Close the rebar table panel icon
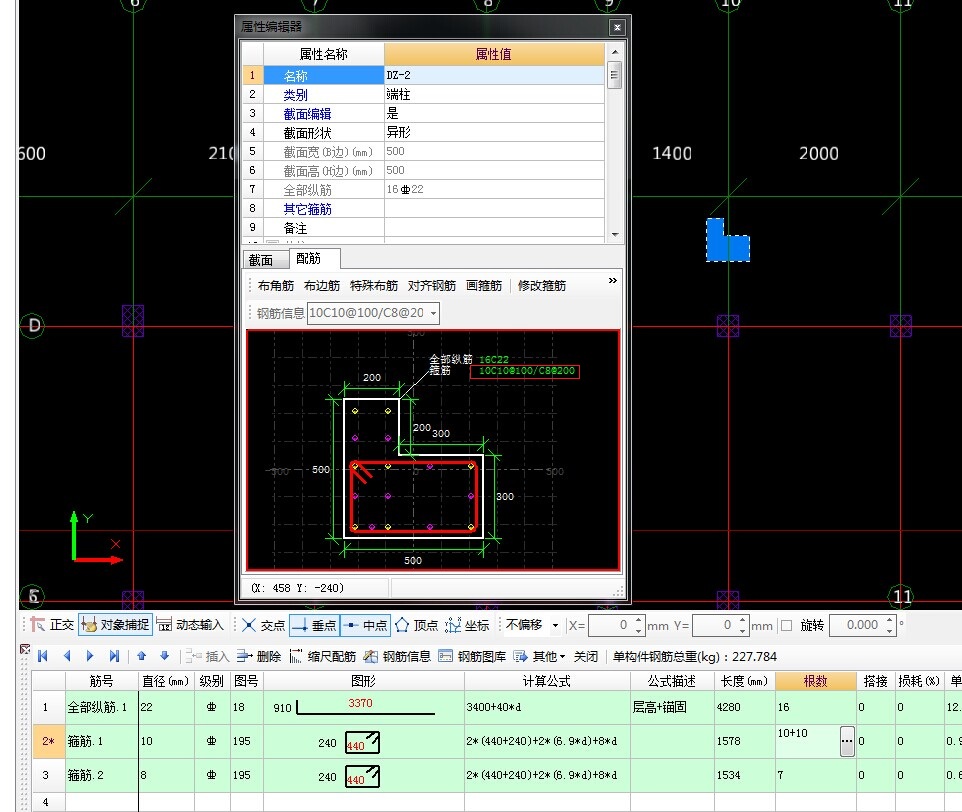962x812 pixels. coord(25,649)
